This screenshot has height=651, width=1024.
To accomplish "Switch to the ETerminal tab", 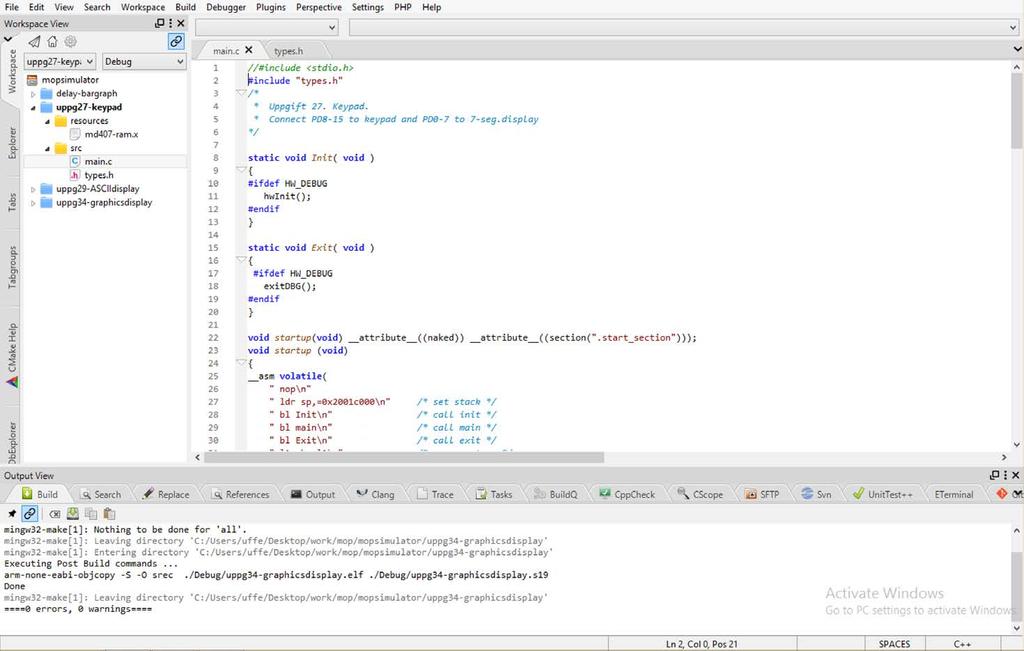I will click(x=953, y=494).
